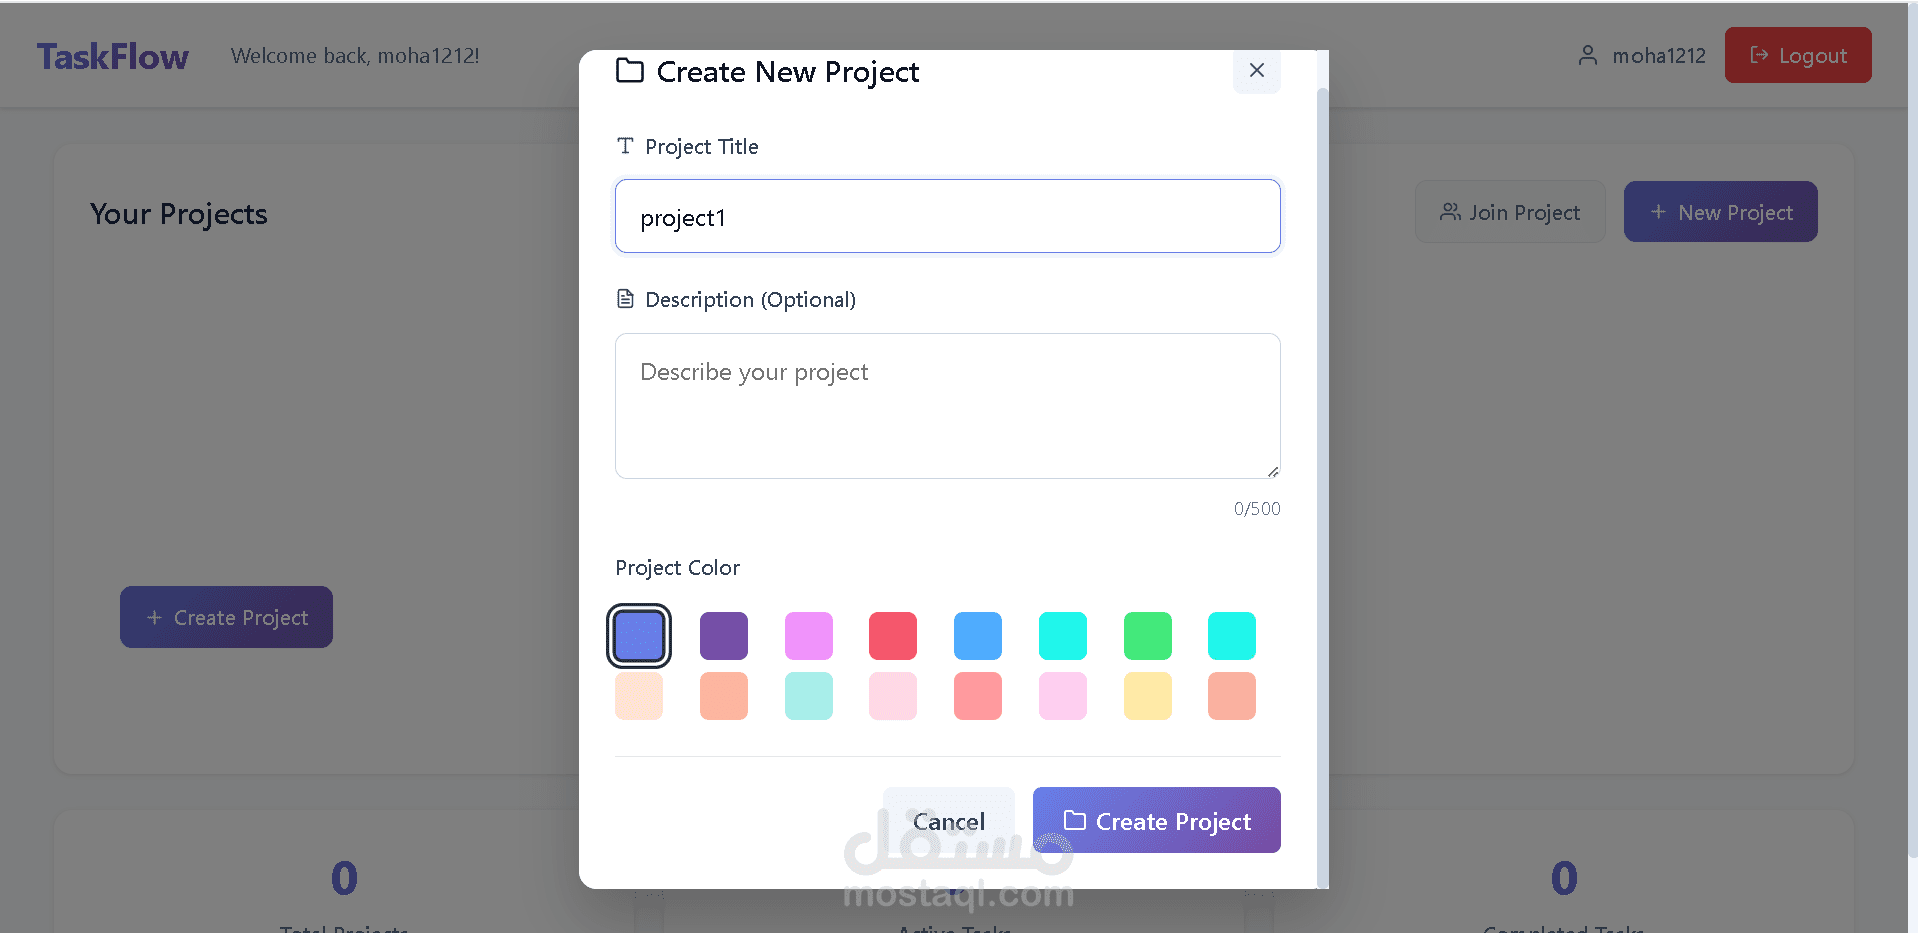Type in the Project Title field
The width and height of the screenshot is (1918, 933).
coord(947,217)
